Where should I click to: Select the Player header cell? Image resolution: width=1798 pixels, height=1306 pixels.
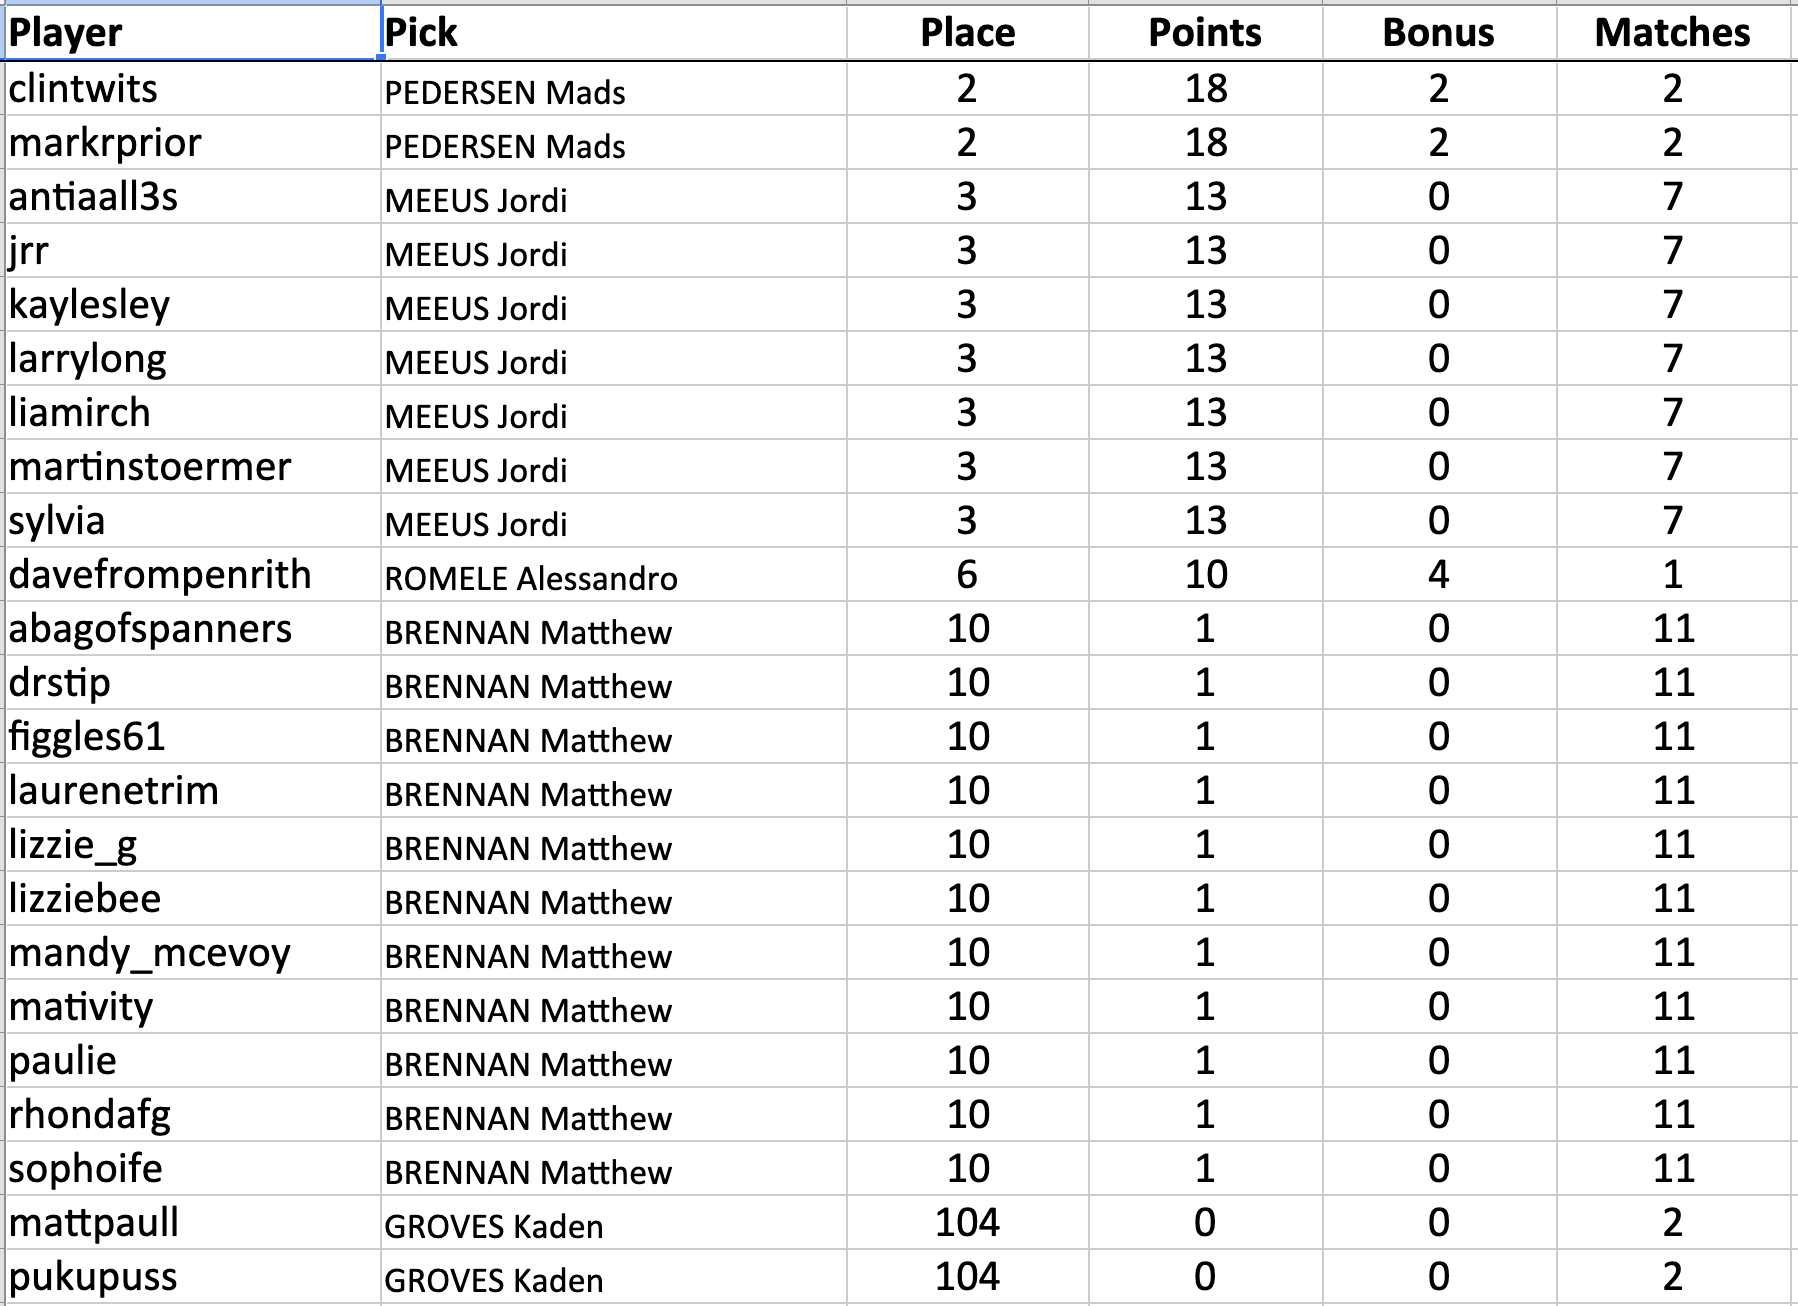click(x=192, y=33)
